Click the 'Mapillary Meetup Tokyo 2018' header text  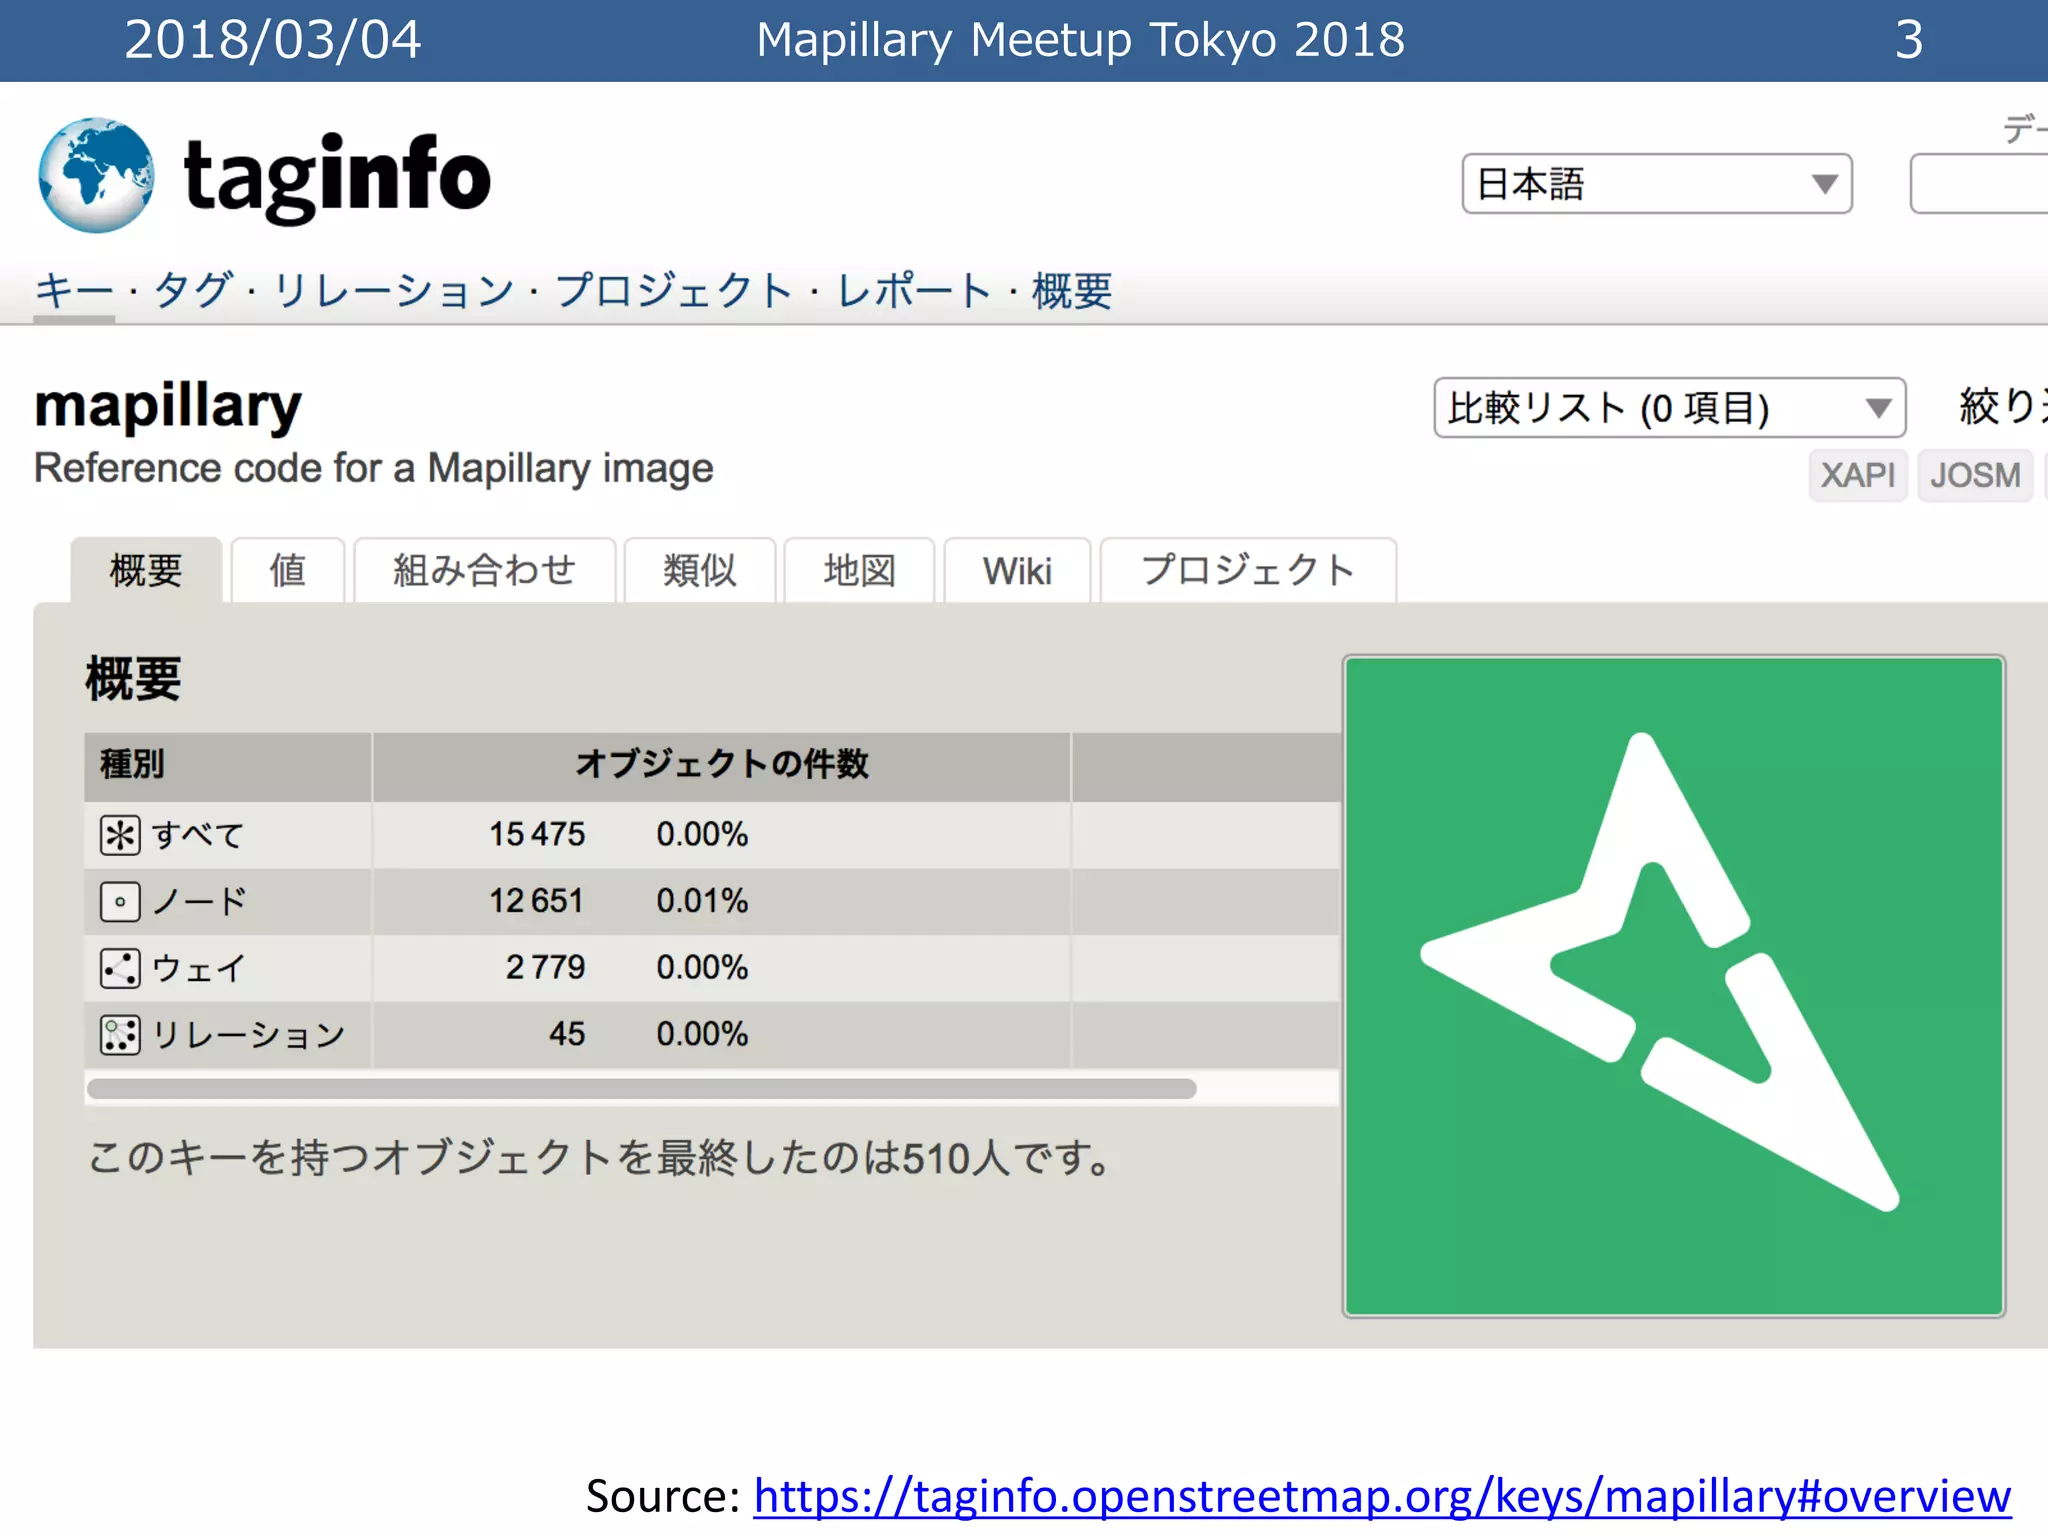point(1081,40)
